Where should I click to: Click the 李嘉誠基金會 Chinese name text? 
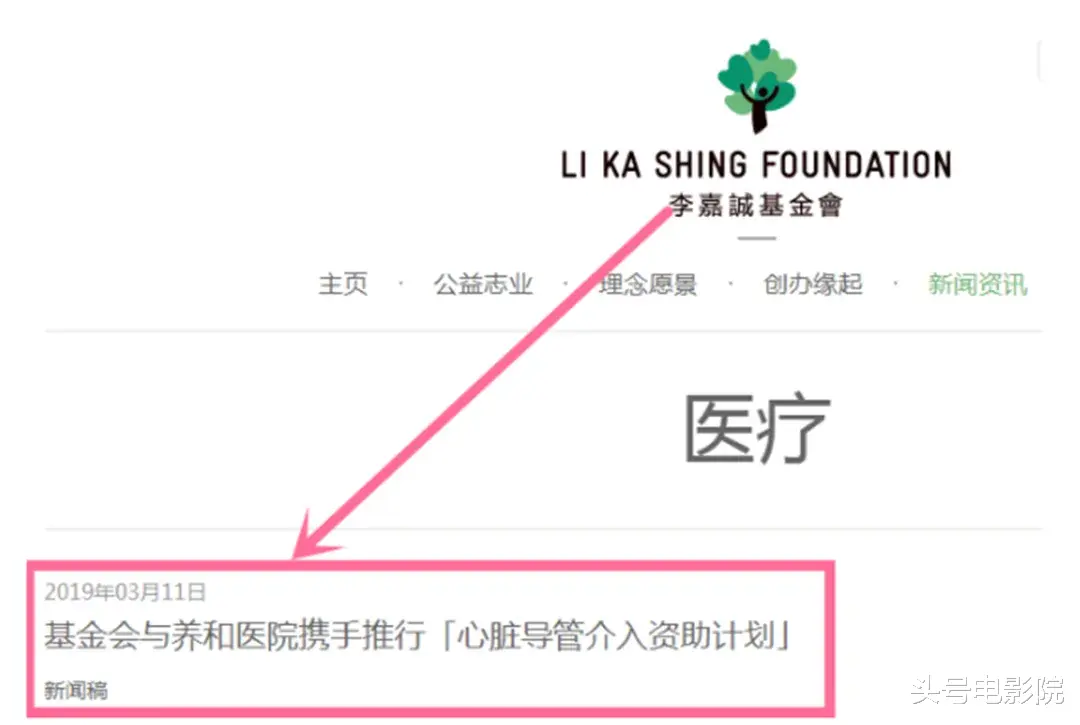point(756,205)
